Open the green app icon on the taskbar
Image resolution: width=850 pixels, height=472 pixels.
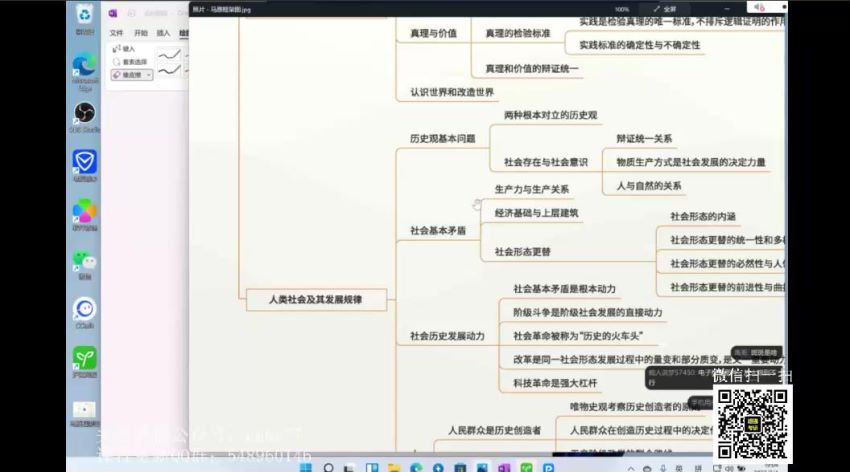(526, 468)
